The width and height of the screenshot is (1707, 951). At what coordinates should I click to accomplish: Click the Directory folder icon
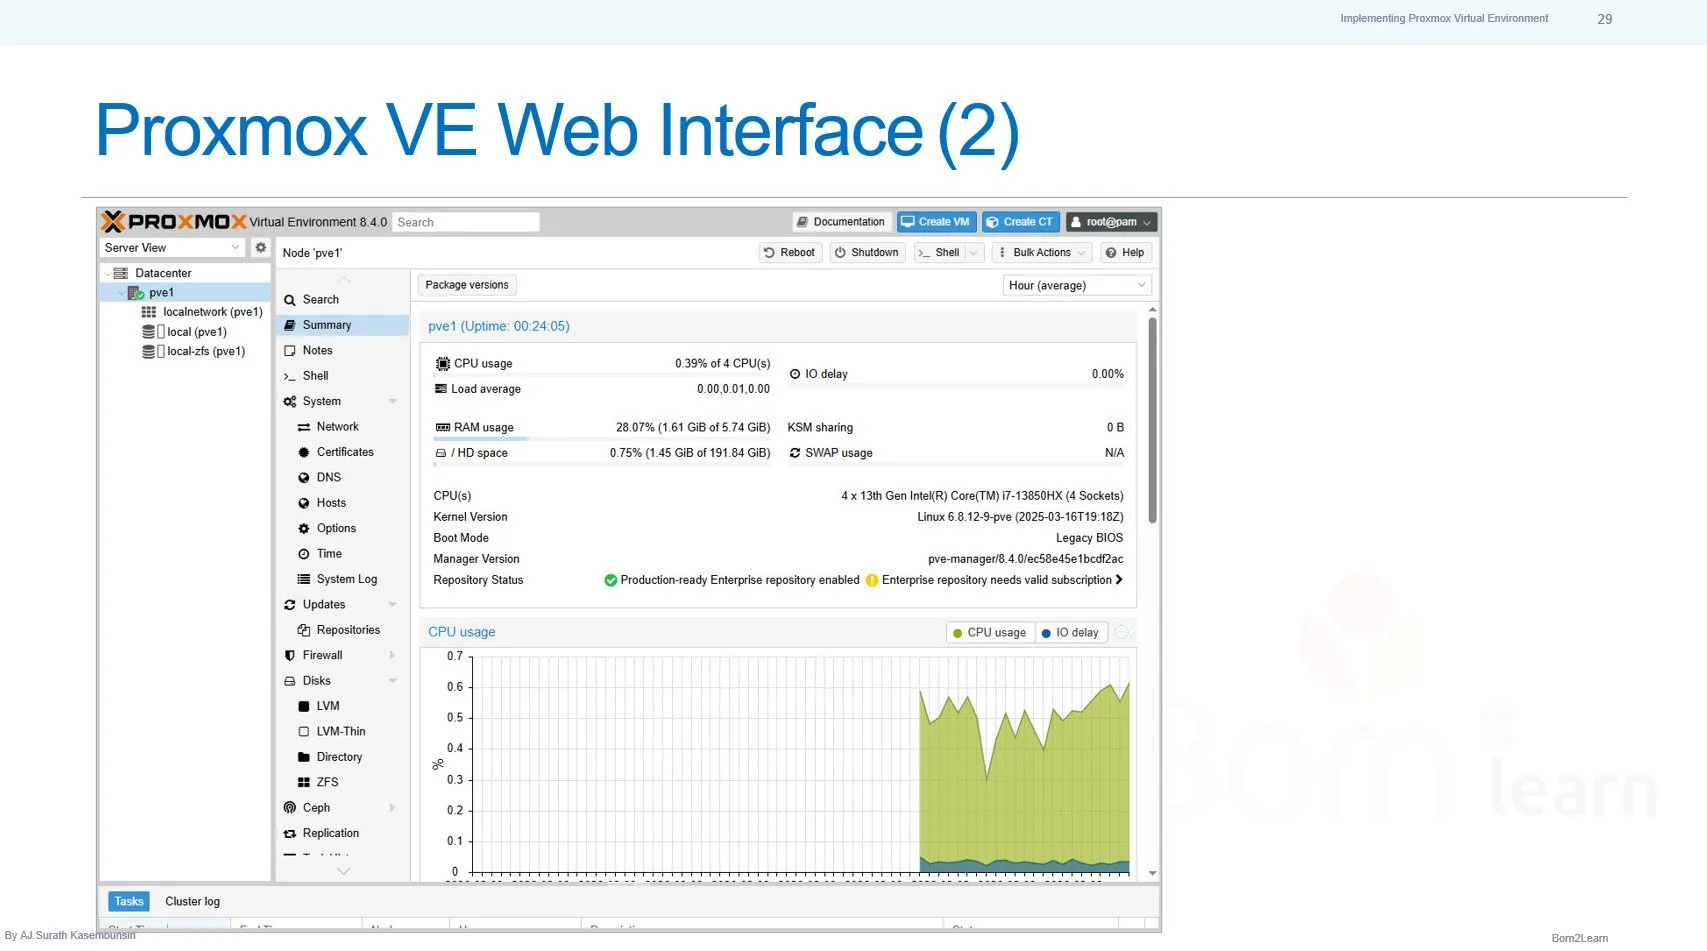tap(304, 757)
